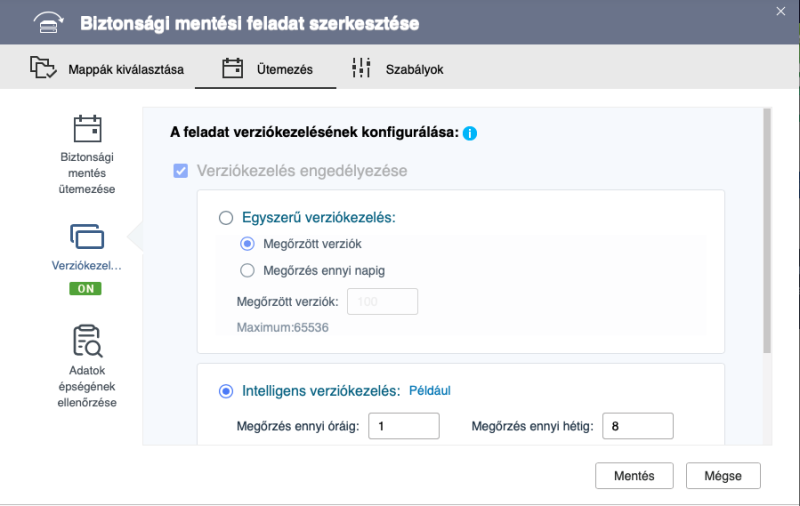Viewport: 800px width, 506px height.
Task: Click the Szabályok sliders icon
Action: (361, 68)
